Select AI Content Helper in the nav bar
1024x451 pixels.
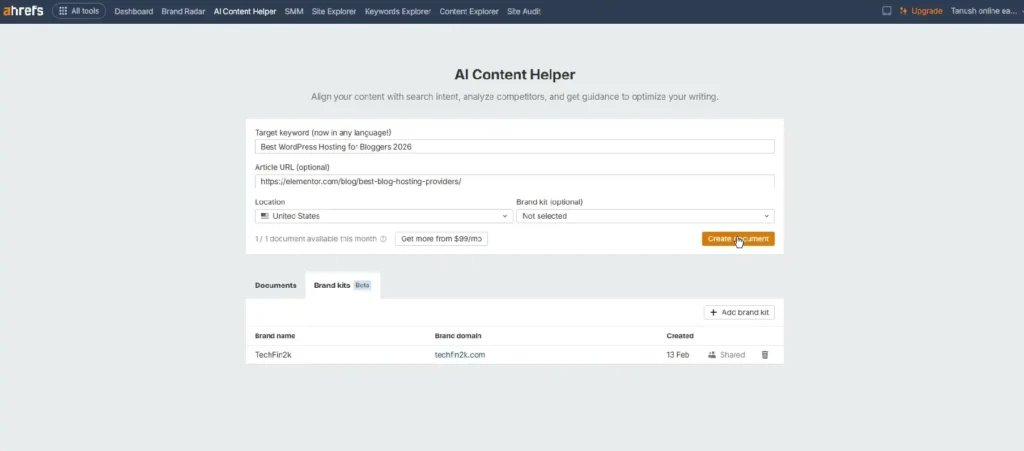point(245,11)
